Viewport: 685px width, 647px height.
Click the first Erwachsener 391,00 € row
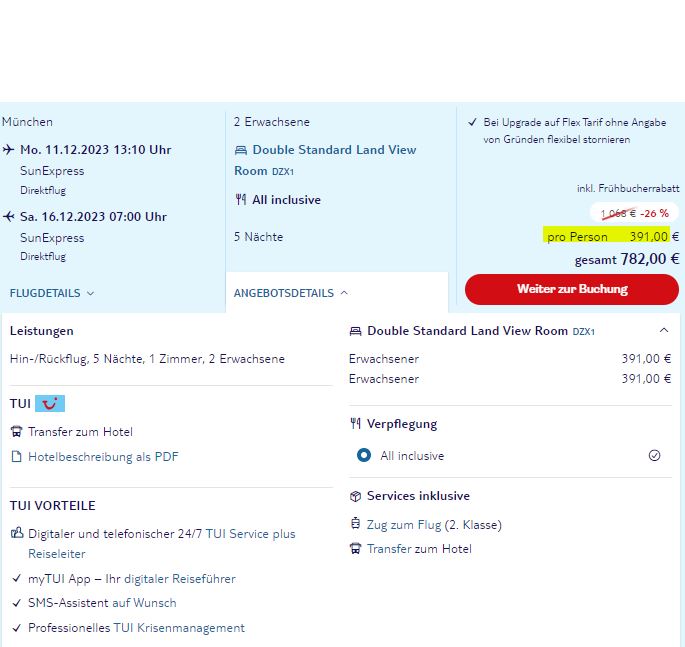coord(510,359)
